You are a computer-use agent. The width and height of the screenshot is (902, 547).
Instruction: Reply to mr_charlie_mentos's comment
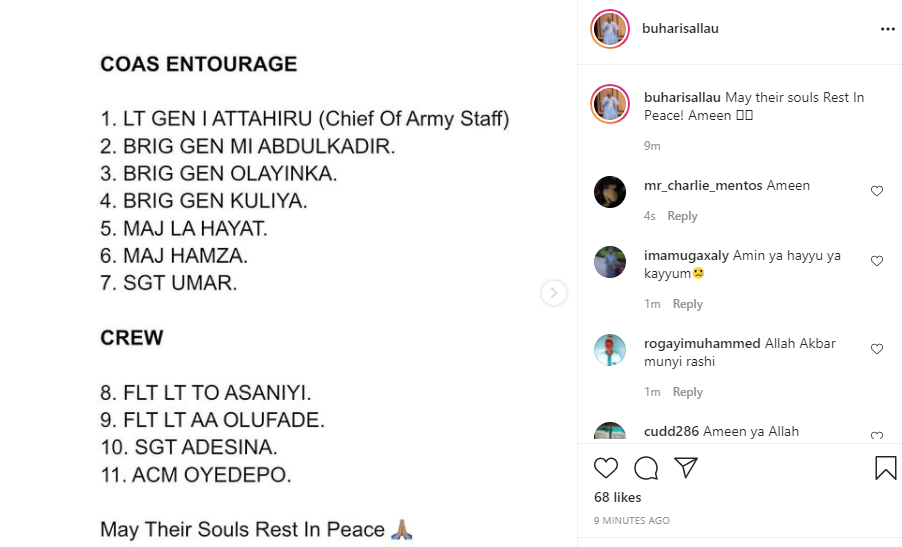click(682, 216)
